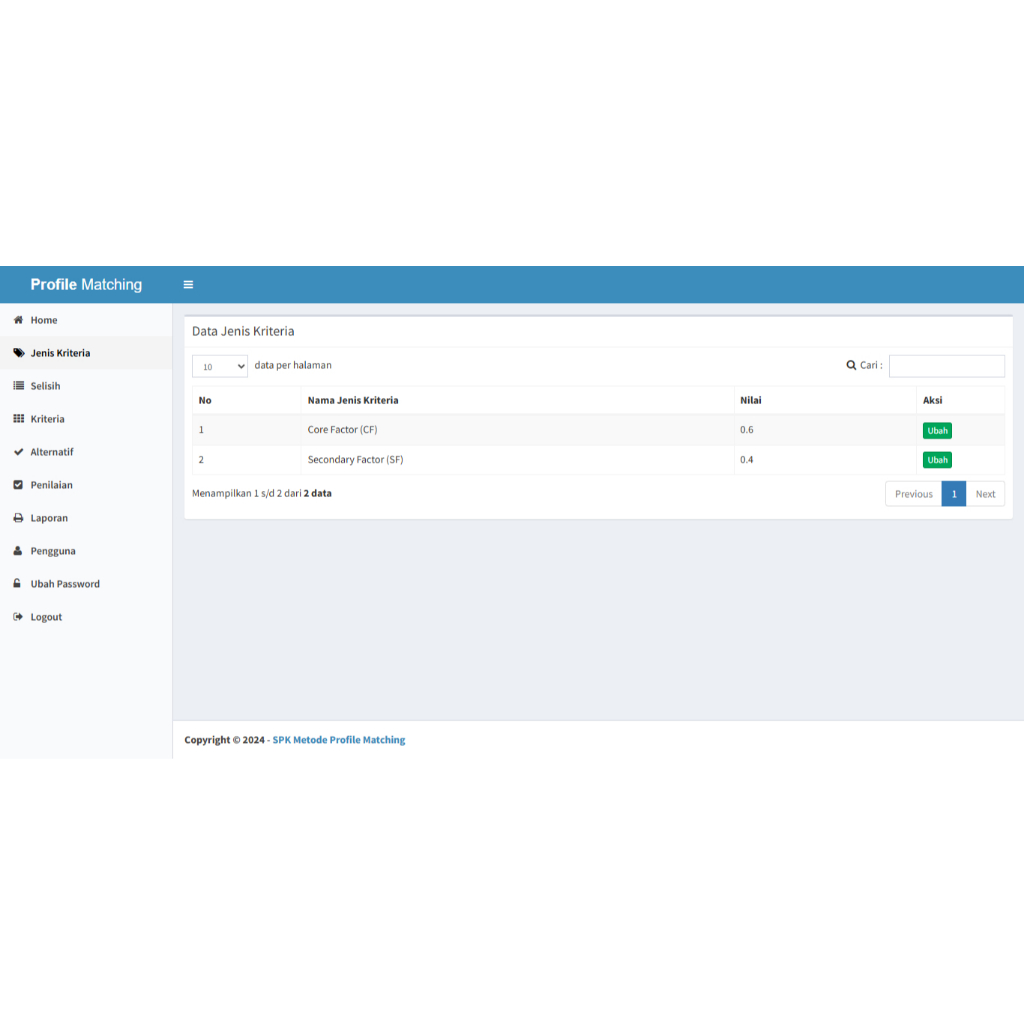Click the 0.6 value cell
Image resolution: width=1024 pixels, height=1024 pixels.
(x=825, y=430)
